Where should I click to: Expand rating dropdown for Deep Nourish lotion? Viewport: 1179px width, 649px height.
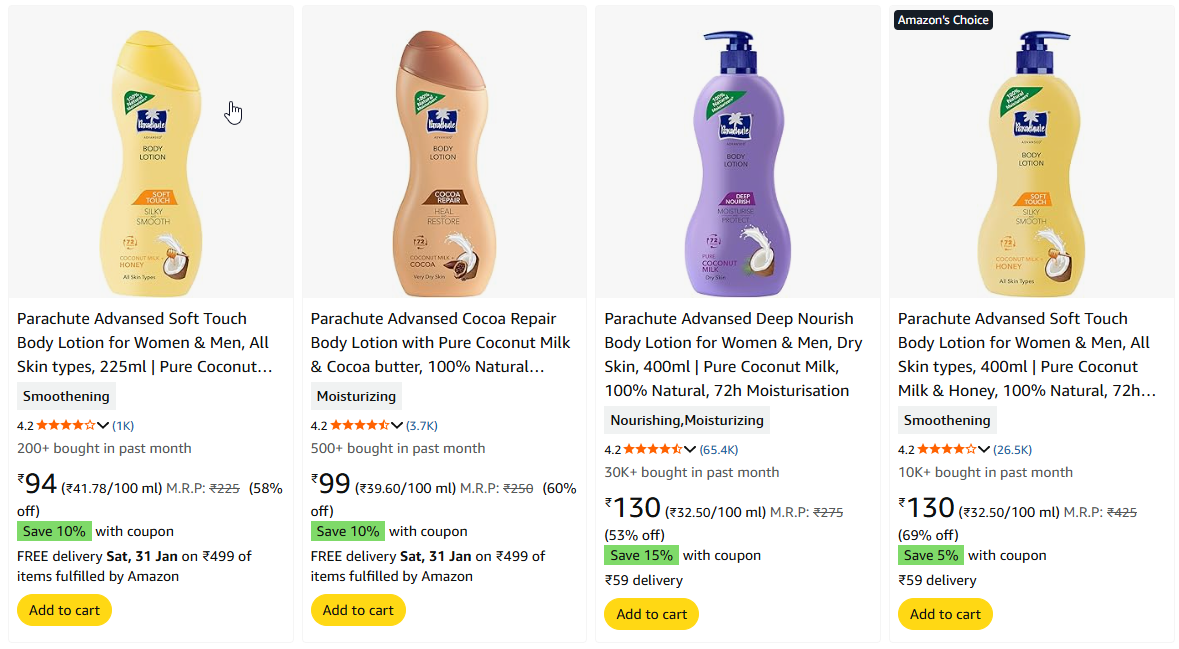pyautogui.click(x=690, y=449)
